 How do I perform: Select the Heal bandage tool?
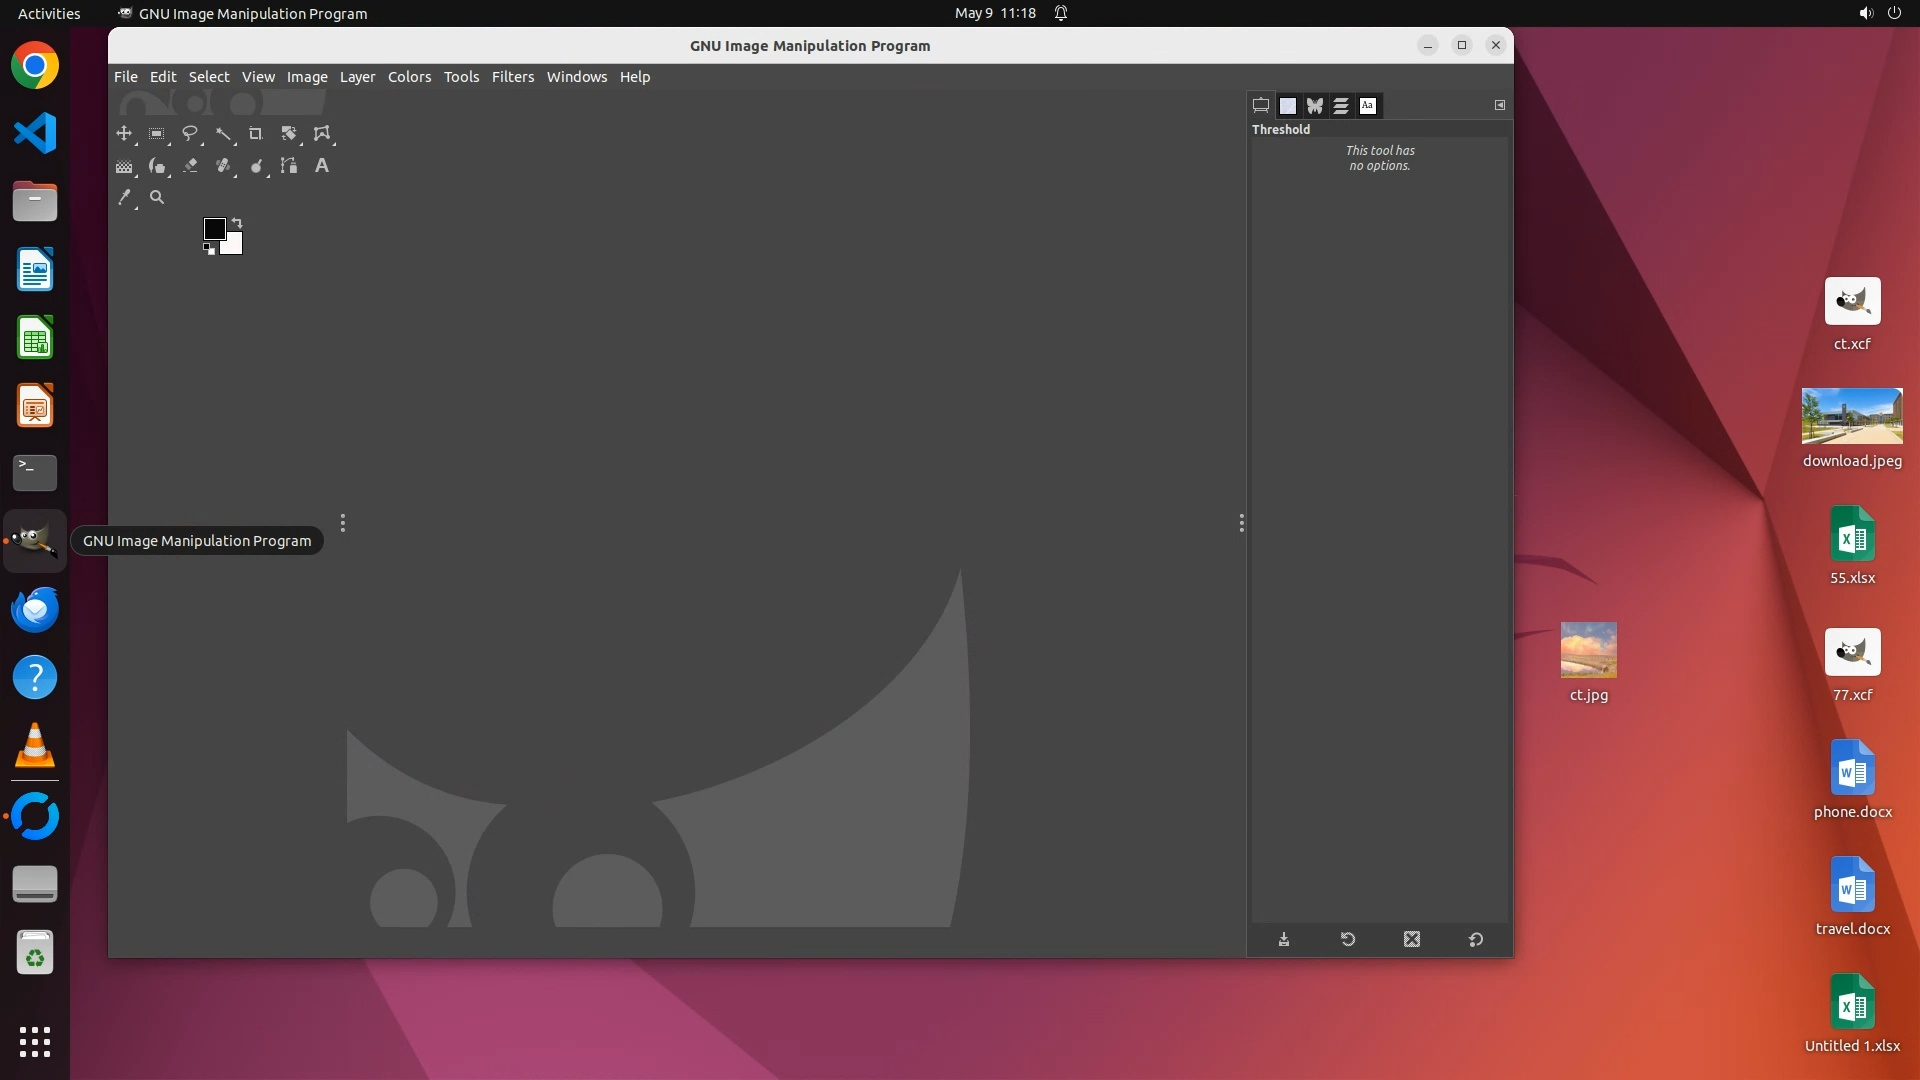pyautogui.click(x=223, y=166)
